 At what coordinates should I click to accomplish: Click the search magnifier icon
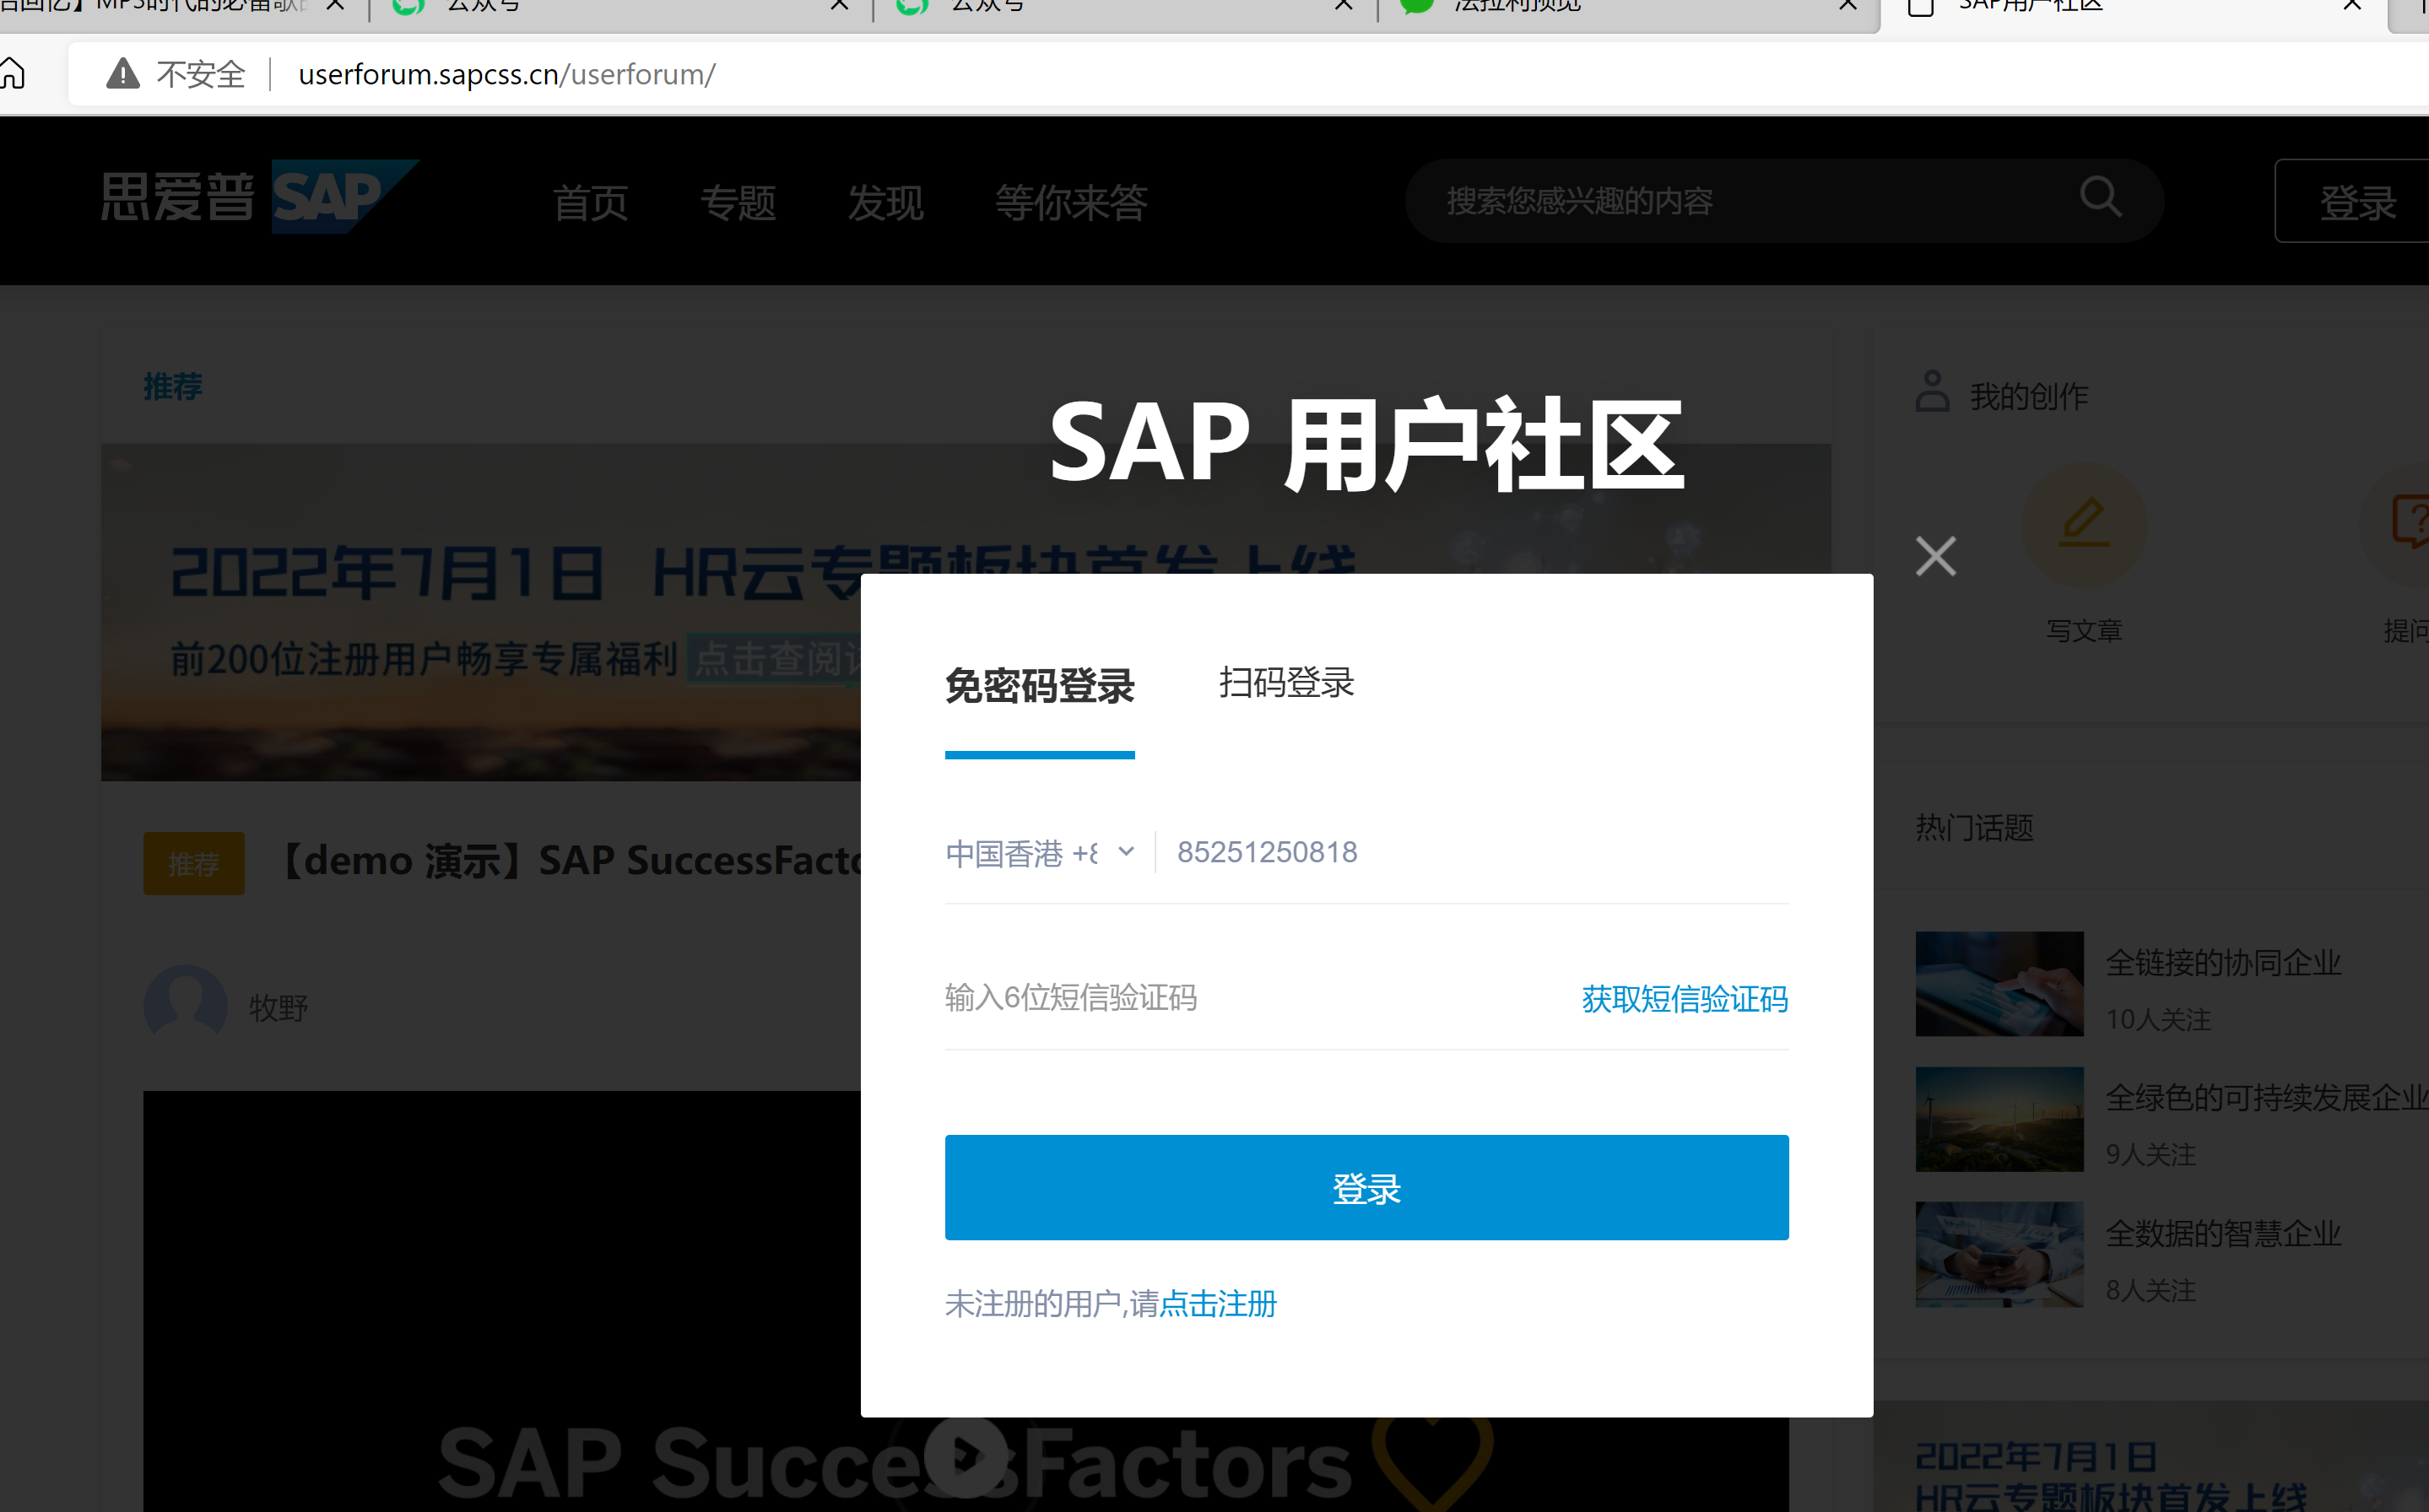point(2100,198)
